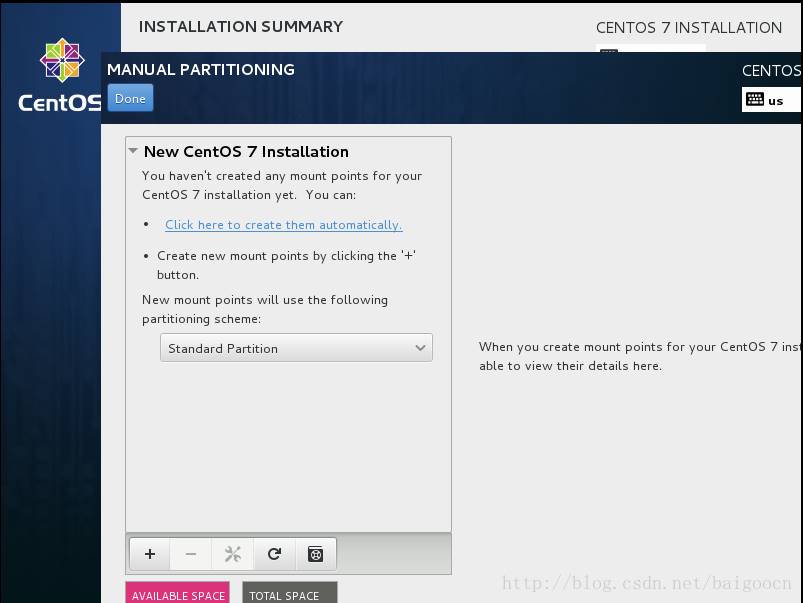The width and height of the screenshot is (803, 603).
Task: Click the MANUAL PARTITIONING heading
Action: 201,70
